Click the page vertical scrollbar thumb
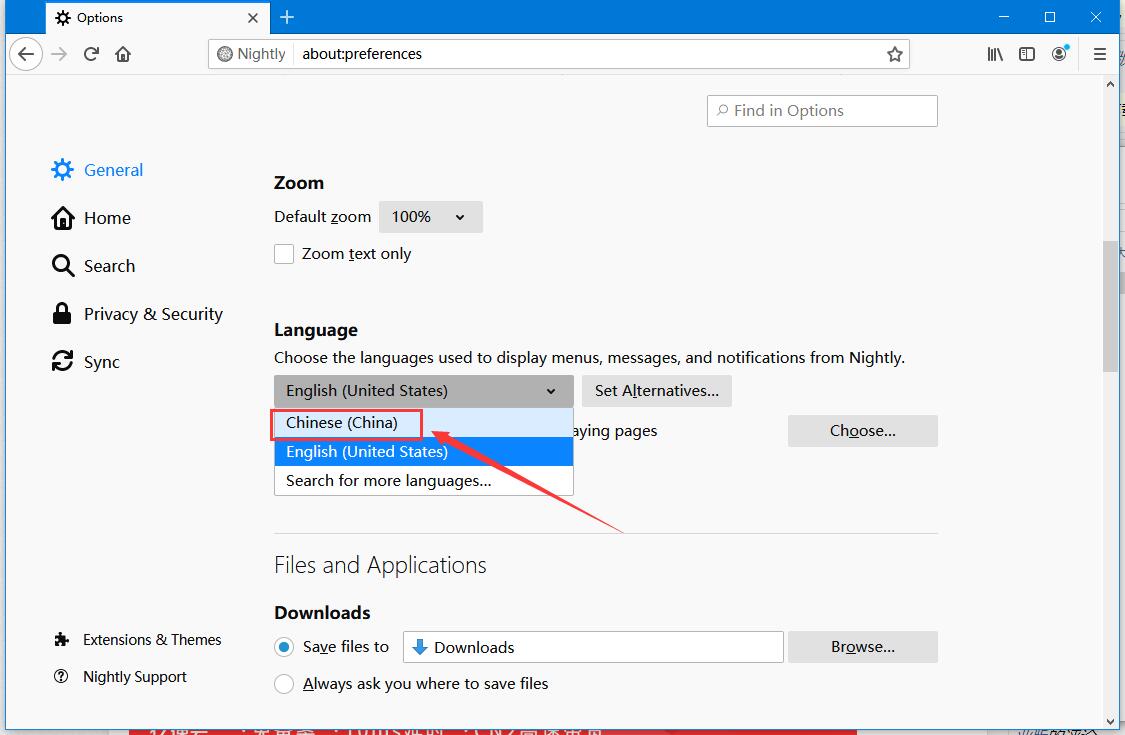The height and width of the screenshot is (735, 1125). click(x=1110, y=306)
